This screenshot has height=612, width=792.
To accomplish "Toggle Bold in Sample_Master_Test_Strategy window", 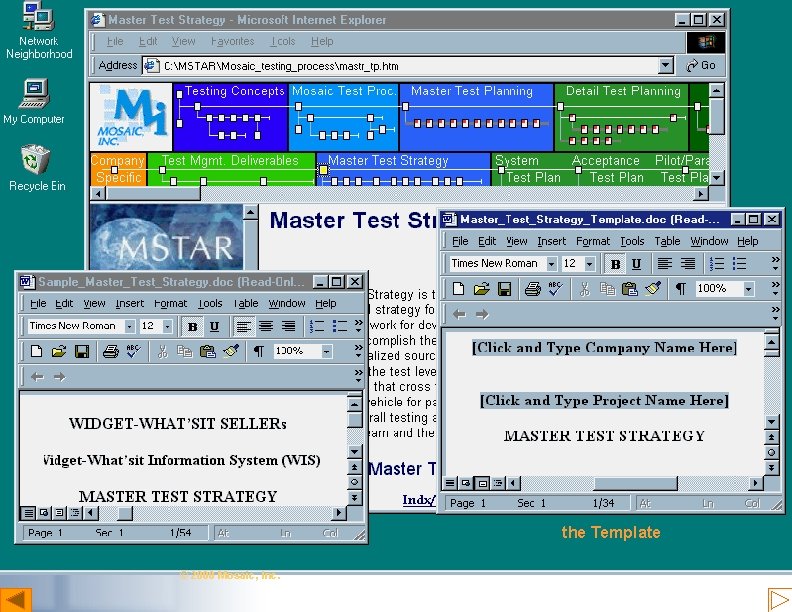I will point(192,326).
